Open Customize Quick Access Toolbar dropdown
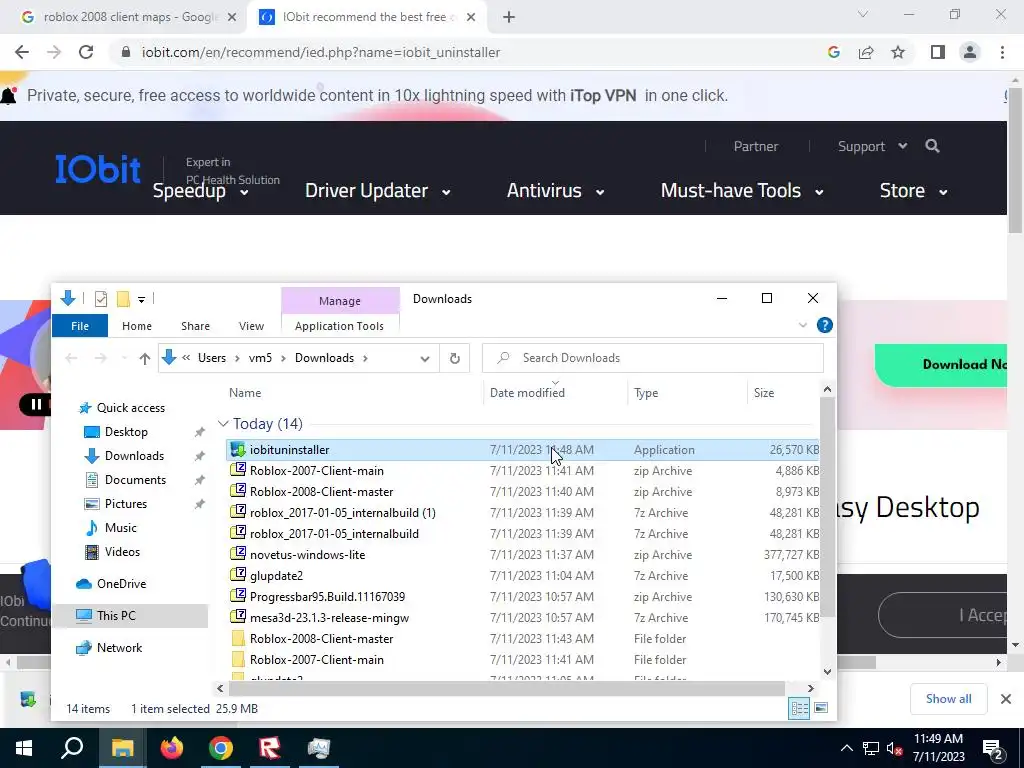The height and width of the screenshot is (768, 1024). 141,300
